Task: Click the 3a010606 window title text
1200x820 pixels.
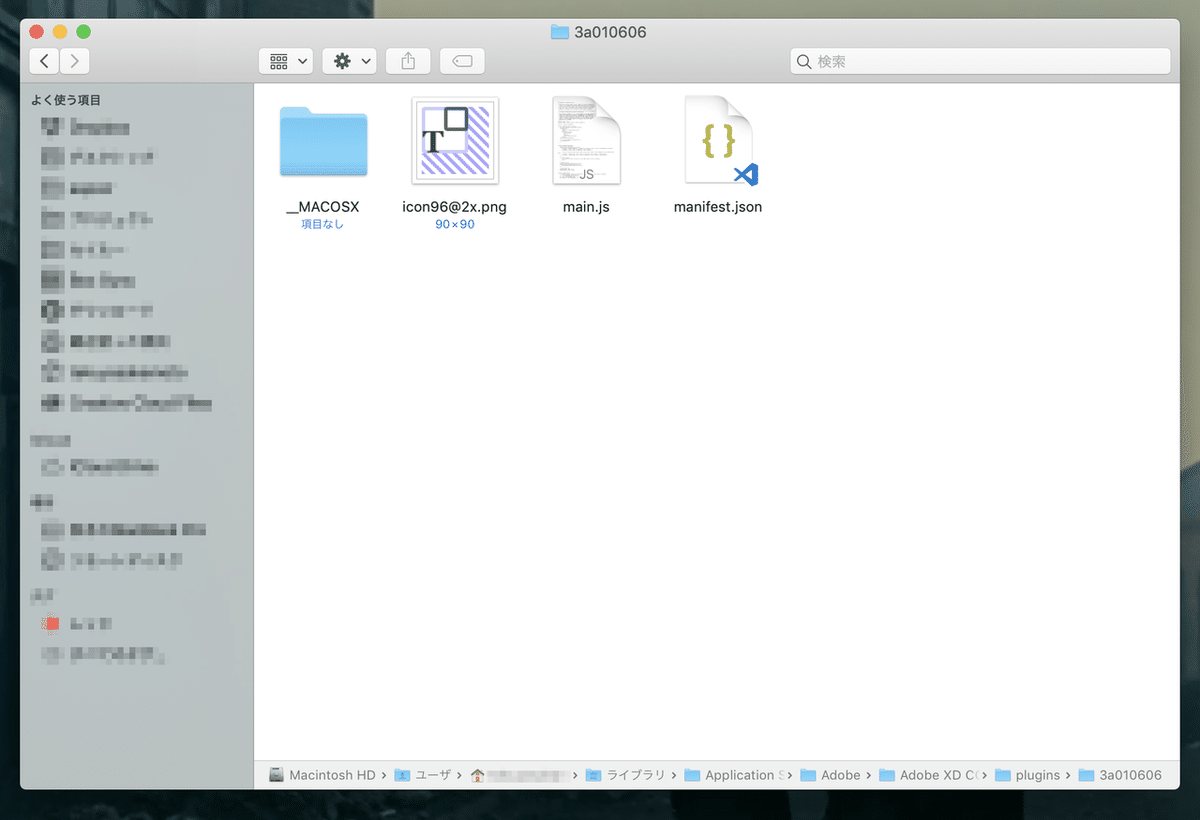Action: click(610, 32)
